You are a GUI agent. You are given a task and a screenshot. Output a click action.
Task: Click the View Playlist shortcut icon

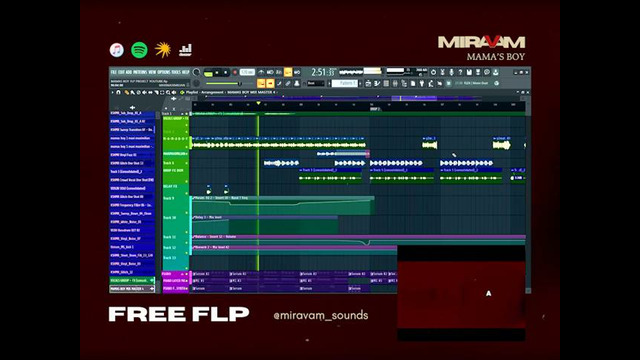tap(368, 83)
